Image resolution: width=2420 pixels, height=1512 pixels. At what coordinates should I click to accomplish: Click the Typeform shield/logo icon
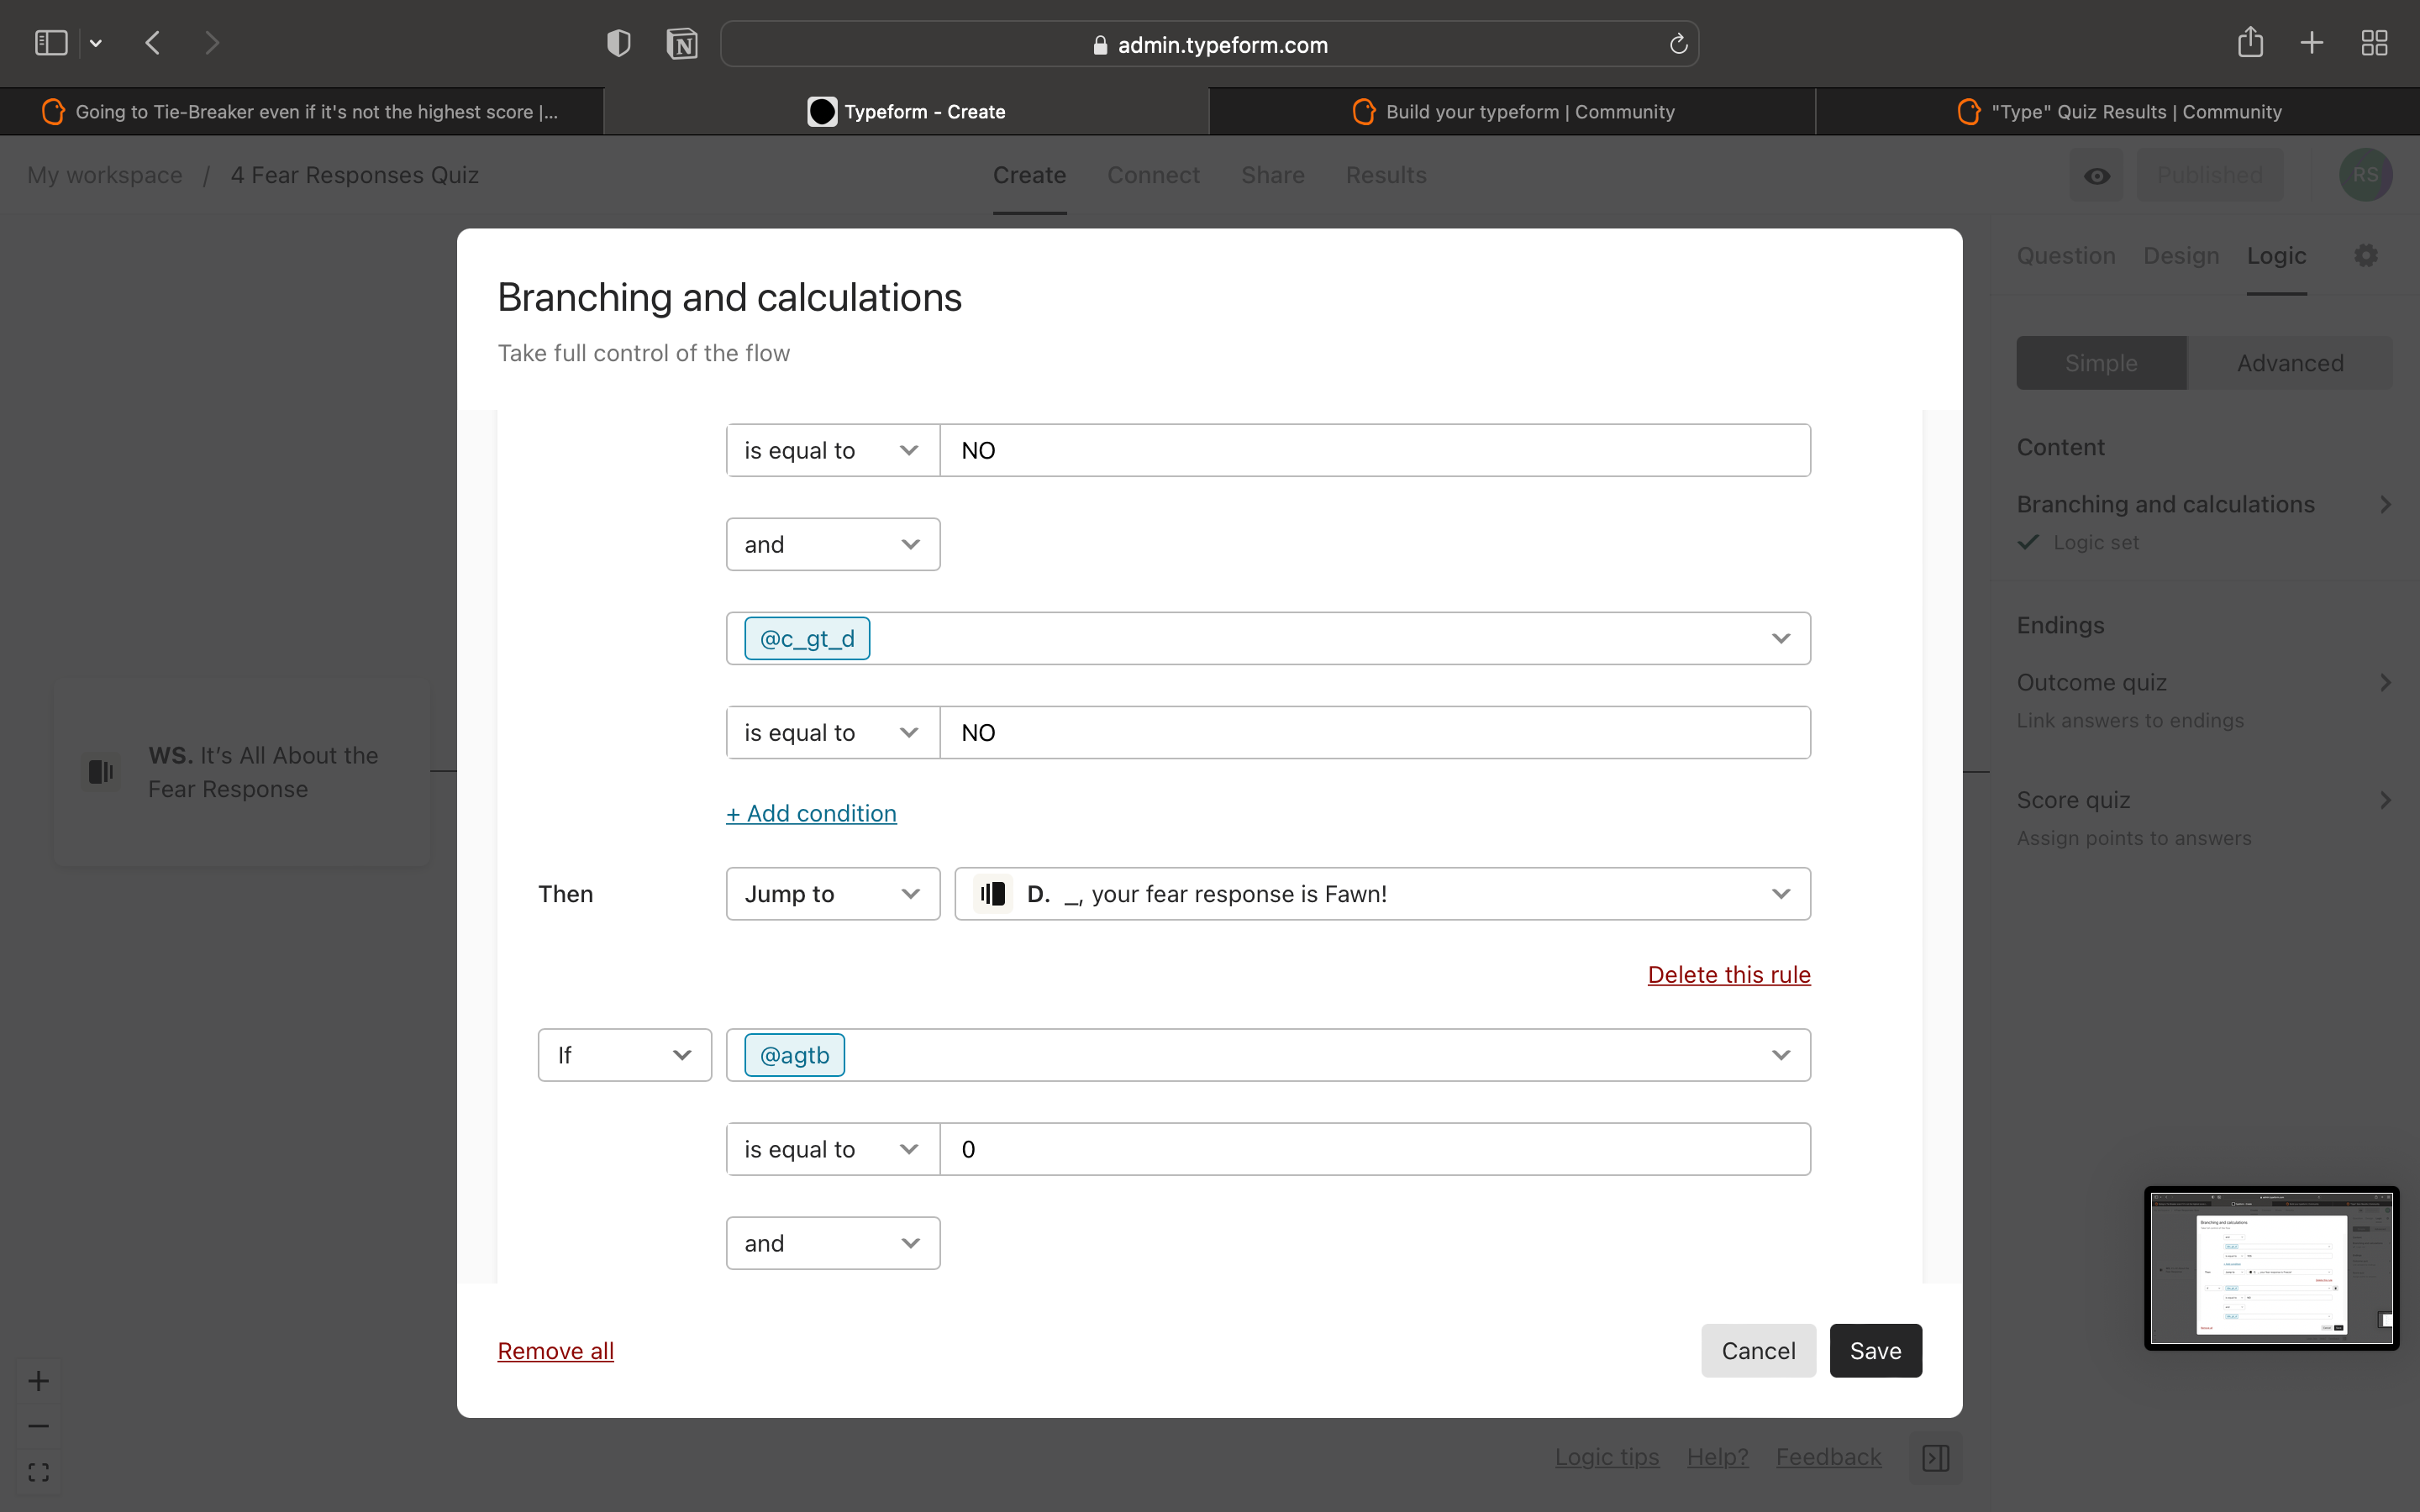pyautogui.click(x=819, y=112)
